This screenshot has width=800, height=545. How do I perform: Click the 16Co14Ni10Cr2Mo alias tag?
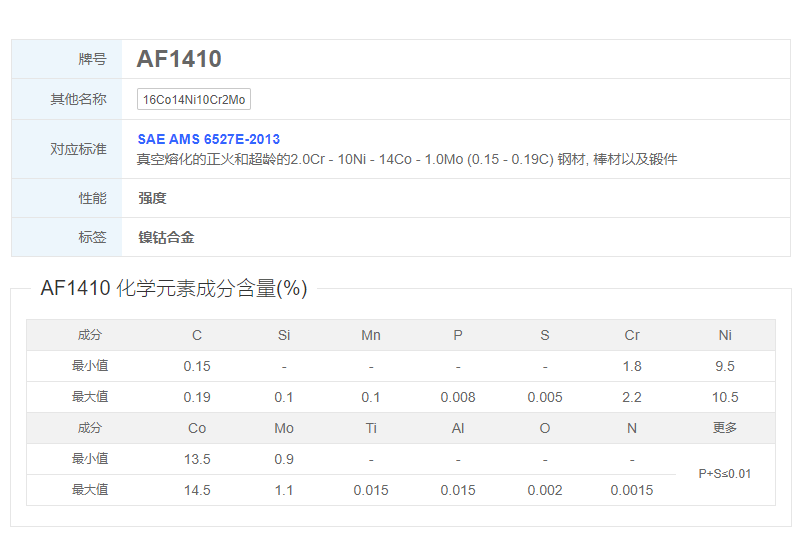tap(194, 100)
